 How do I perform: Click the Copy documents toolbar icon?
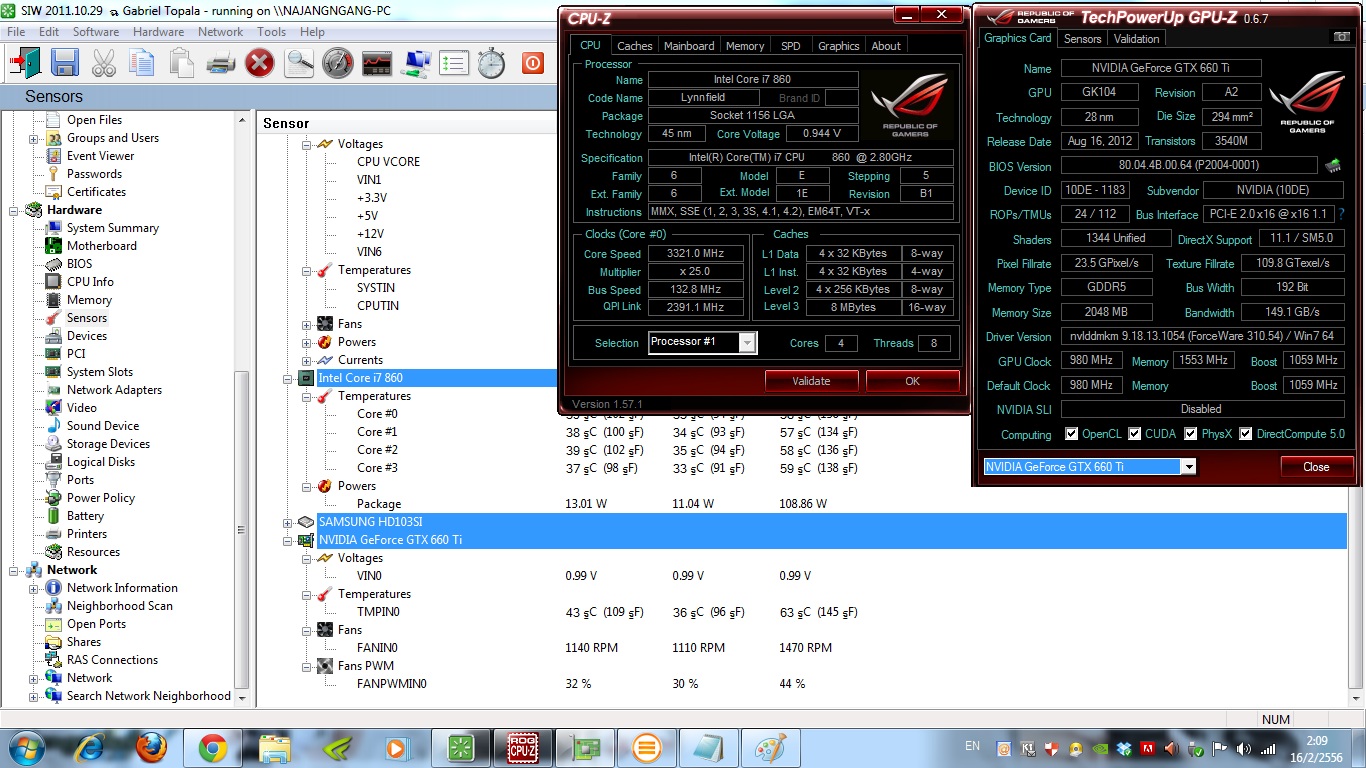click(142, 63)
